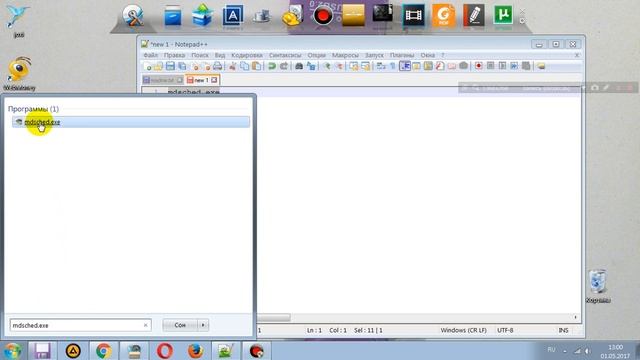Open the Recycle Bin desktop icon
The image size is (640, 360).
point(598,286)
